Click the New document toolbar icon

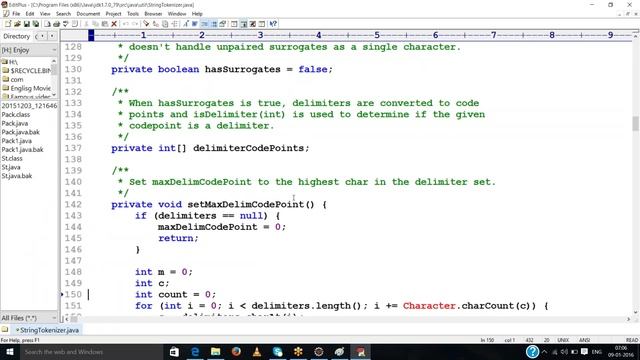tap(8, 24)
